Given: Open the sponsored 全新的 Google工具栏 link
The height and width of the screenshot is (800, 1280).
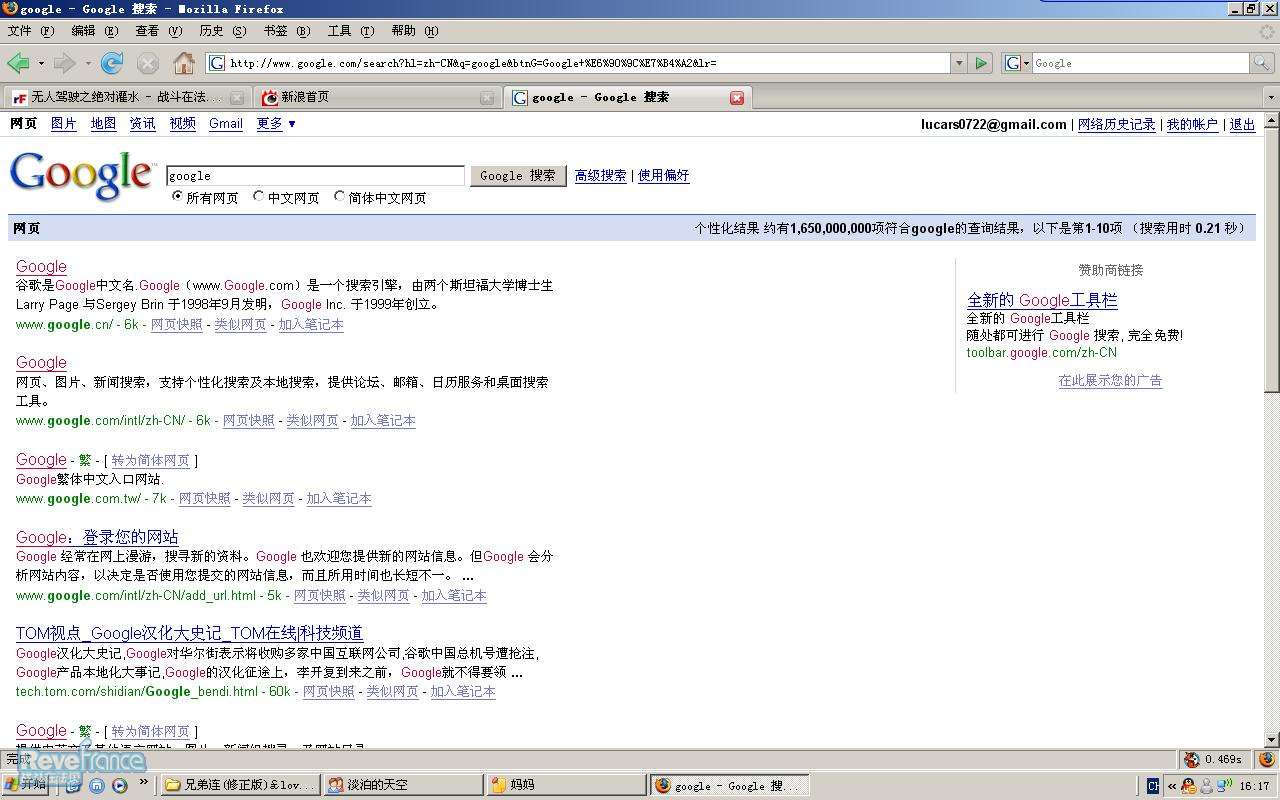Looking at the screenshot, I should (x=1042, y=300).
